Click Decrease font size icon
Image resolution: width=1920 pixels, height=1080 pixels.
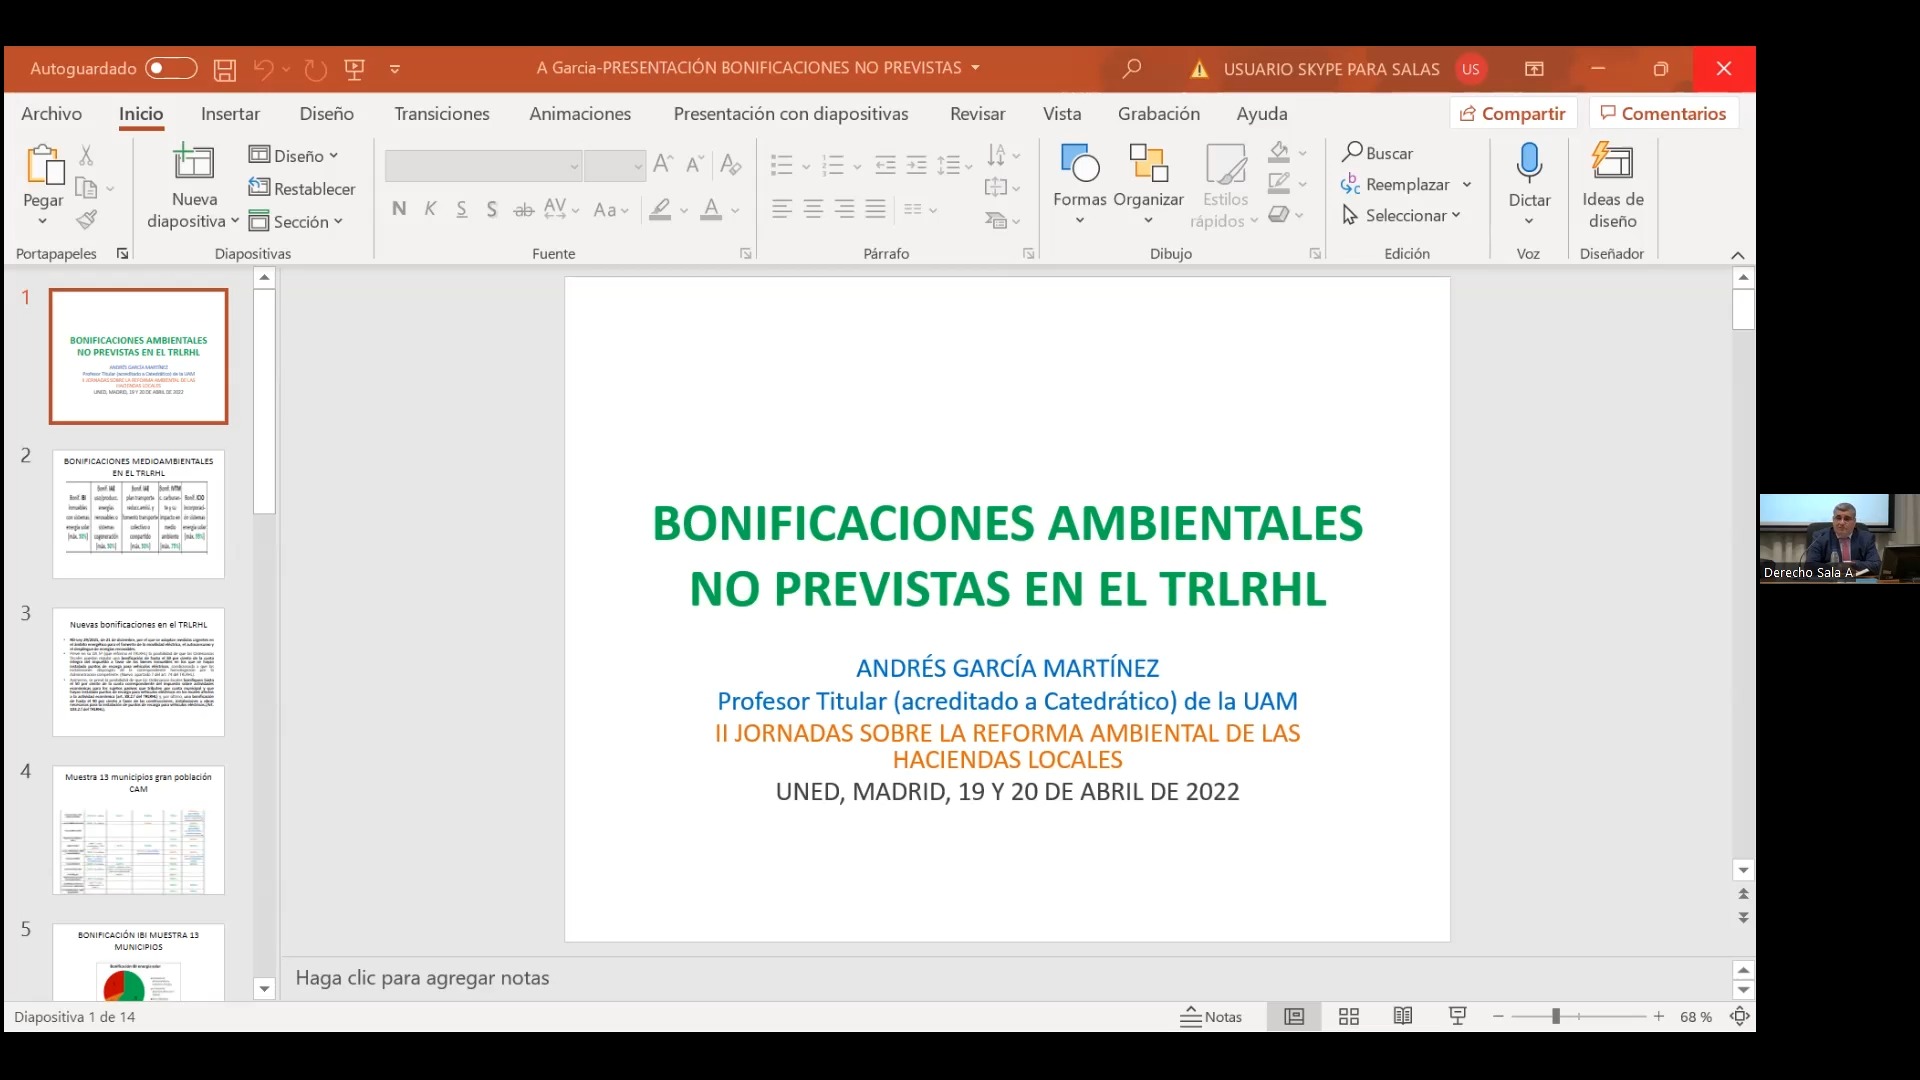[x=695, y=164]
